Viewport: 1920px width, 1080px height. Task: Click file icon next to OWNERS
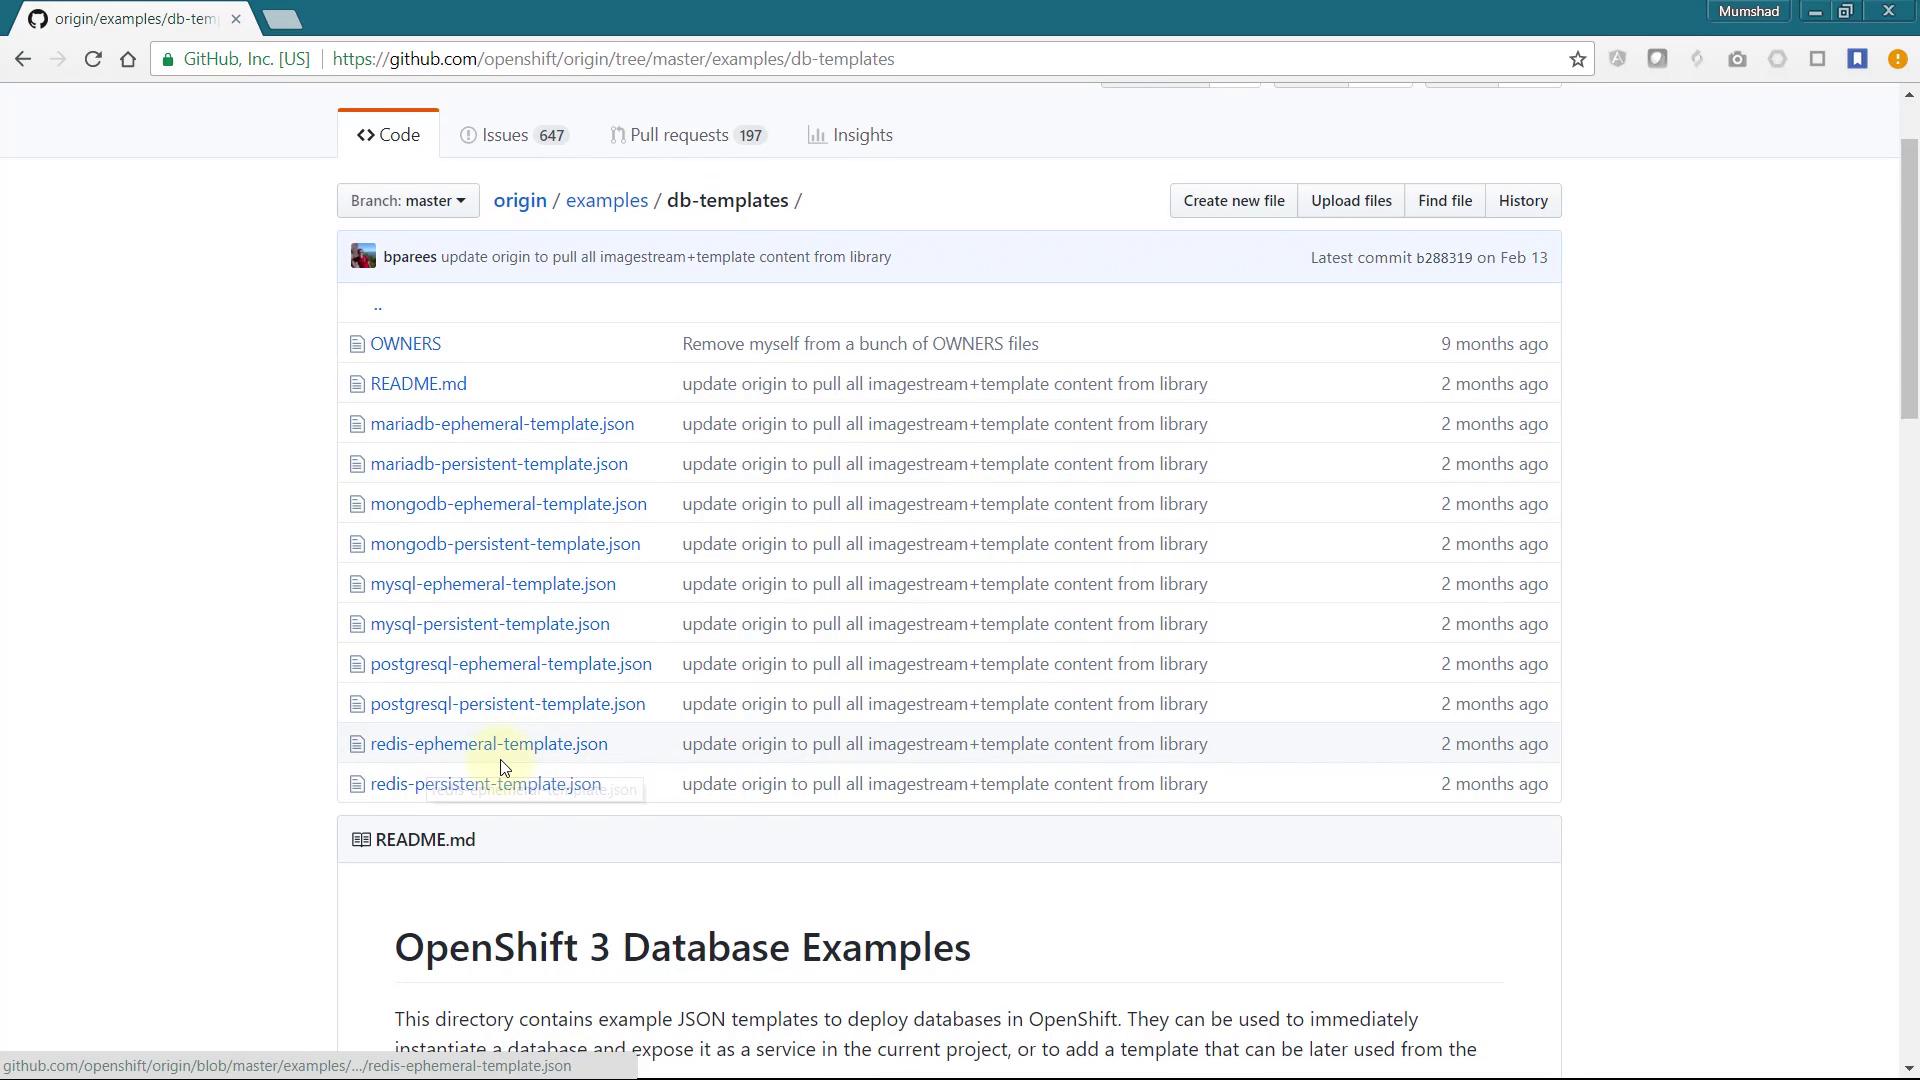click(357, 344)
